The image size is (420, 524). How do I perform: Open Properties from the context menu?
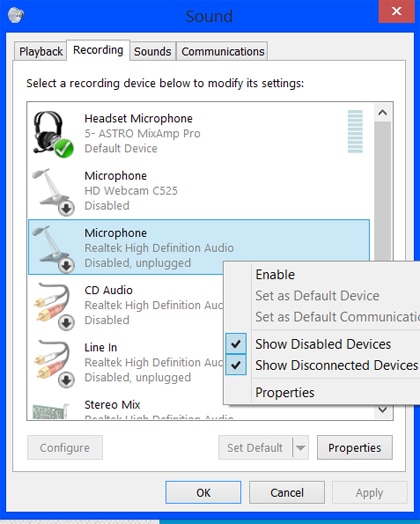click(285, 392)
